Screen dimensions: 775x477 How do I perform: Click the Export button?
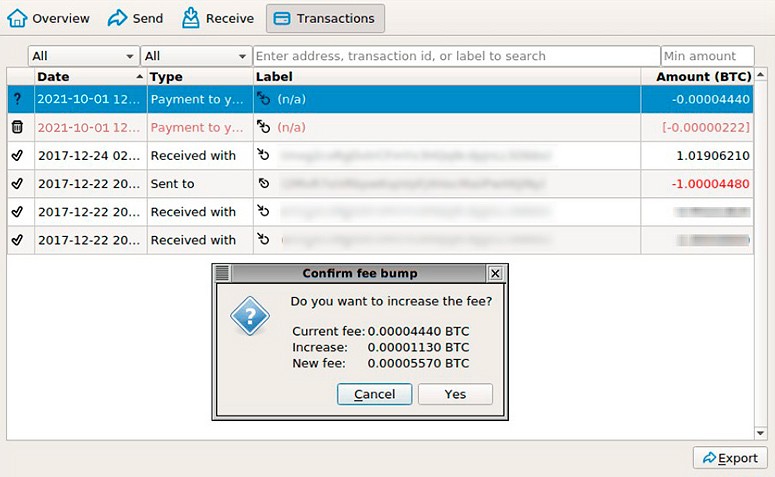click(731, 458)
